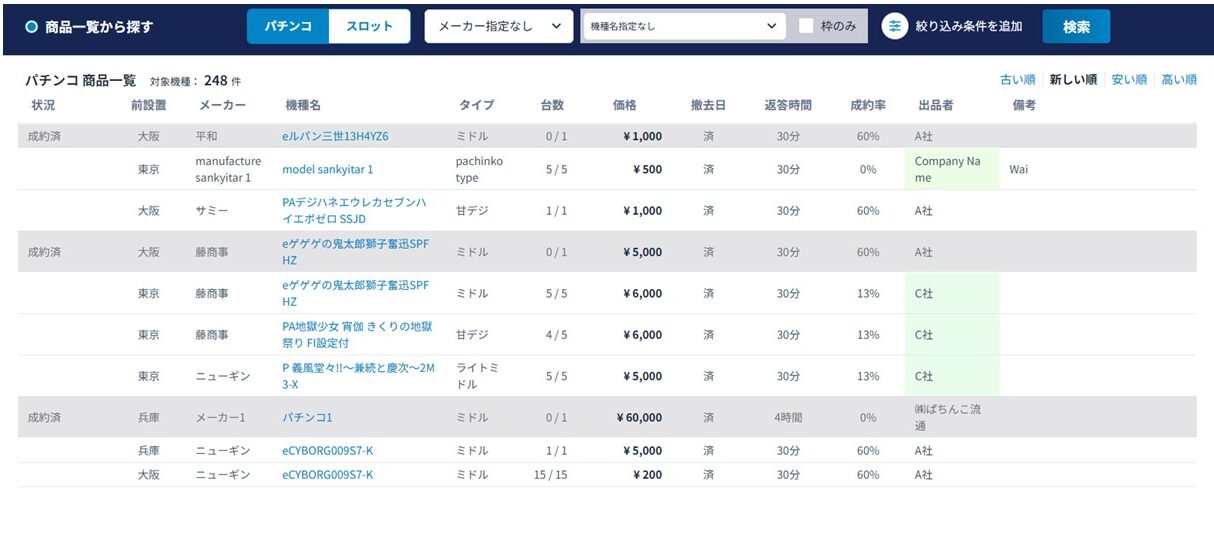
Task: Sort by 安い順
Action: point(1129,80)
